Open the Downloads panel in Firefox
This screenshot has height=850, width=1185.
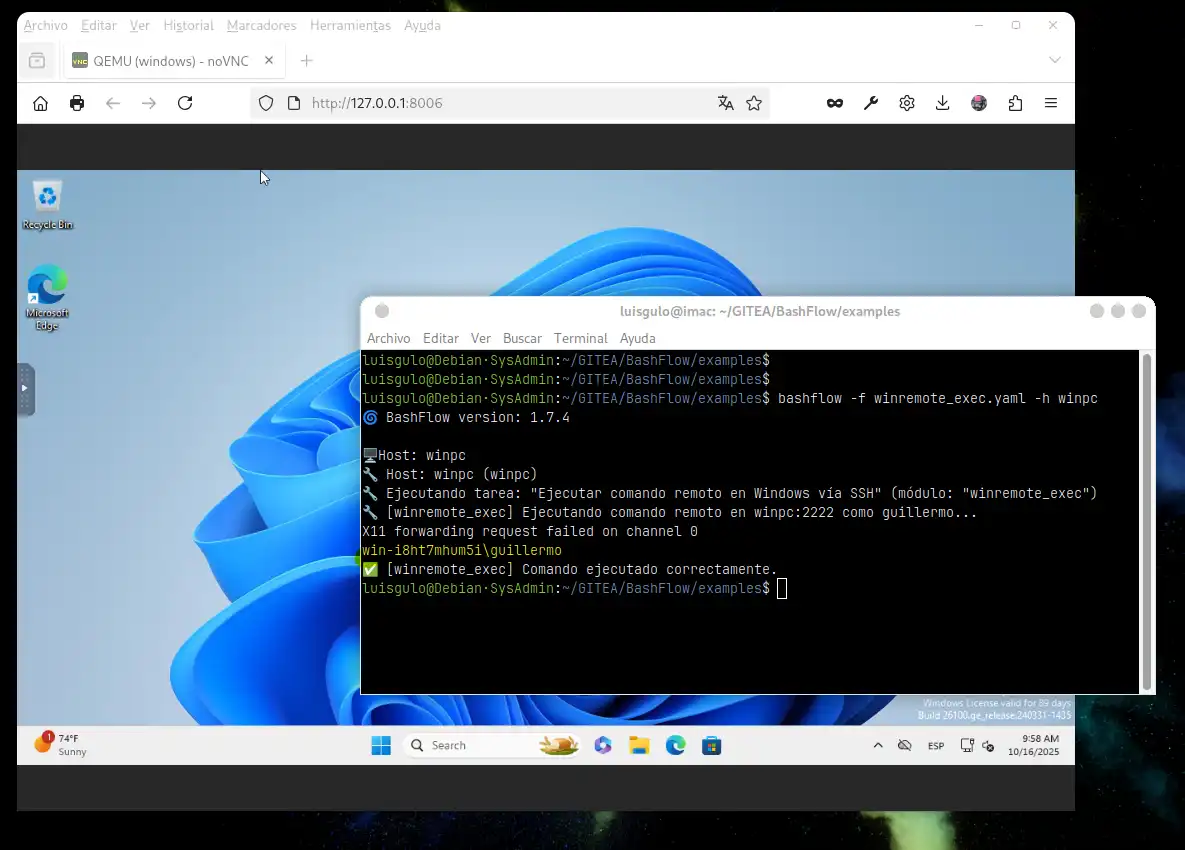click(942, 102)
